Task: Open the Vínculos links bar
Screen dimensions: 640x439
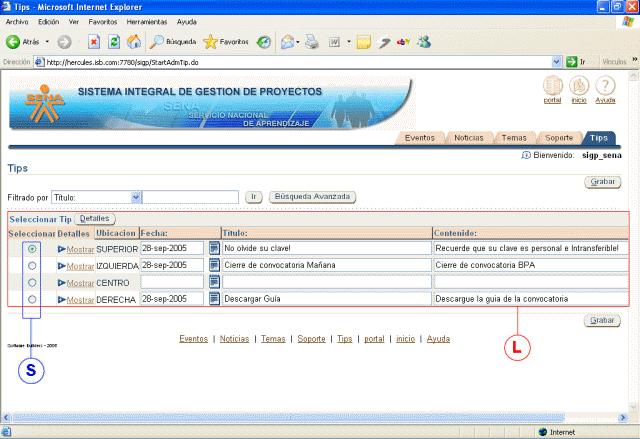Action: click(614, 62)
